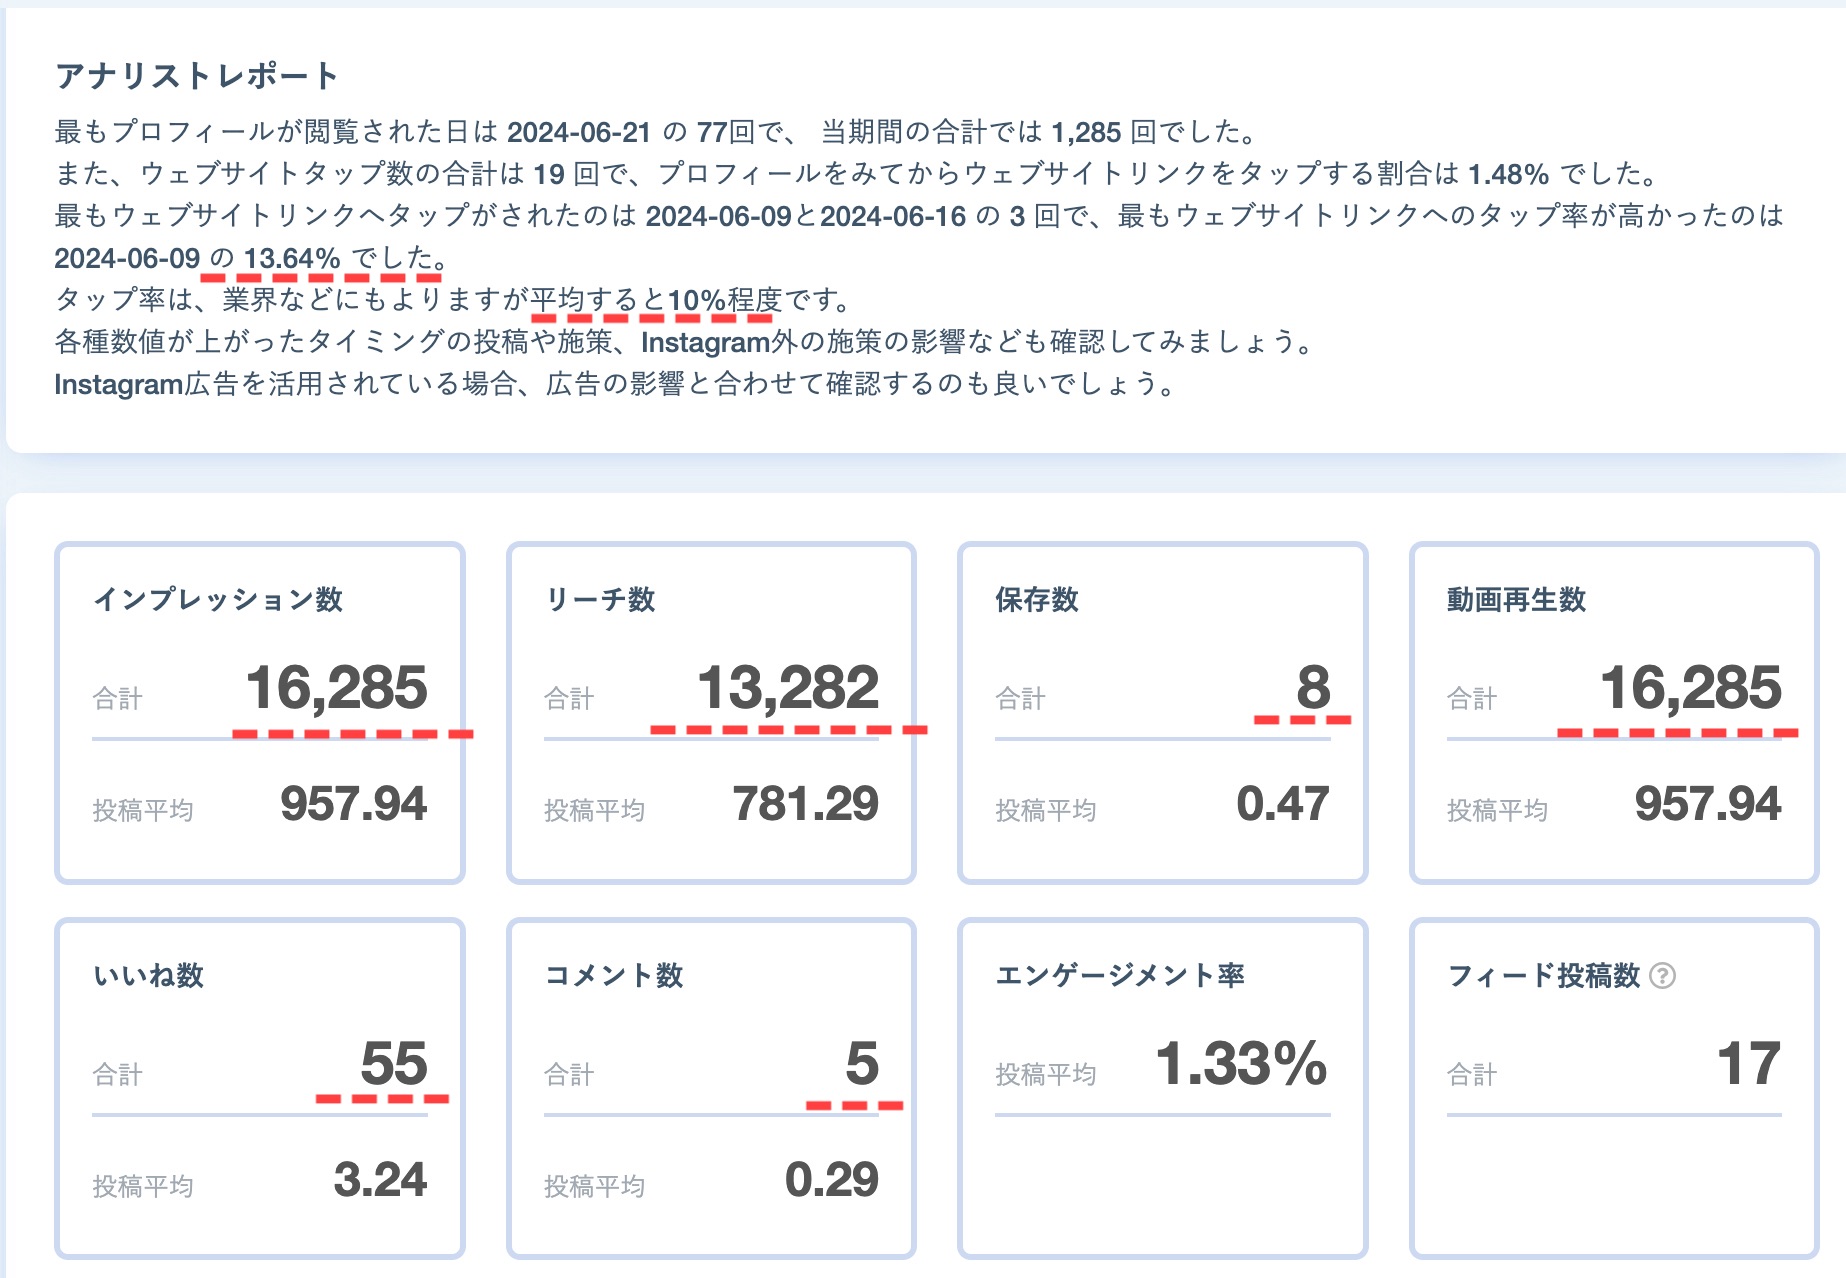The height and width of the screenshot is (1278, 1846).
Task: Click the フィード投稿数 total 17
Action: (1749, 1063)
